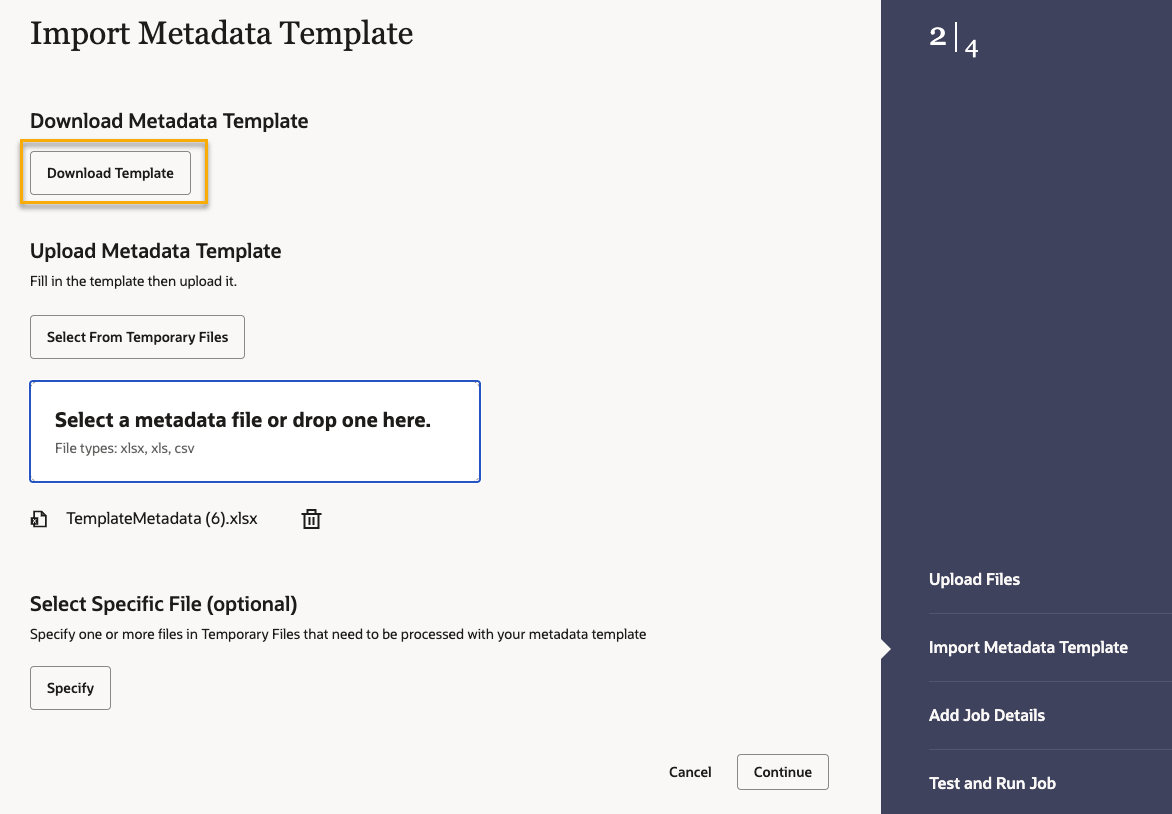Select the TemplateMetadata (6).xlsx file name
Screen dimensions: 1172x814
click(162, 519)
